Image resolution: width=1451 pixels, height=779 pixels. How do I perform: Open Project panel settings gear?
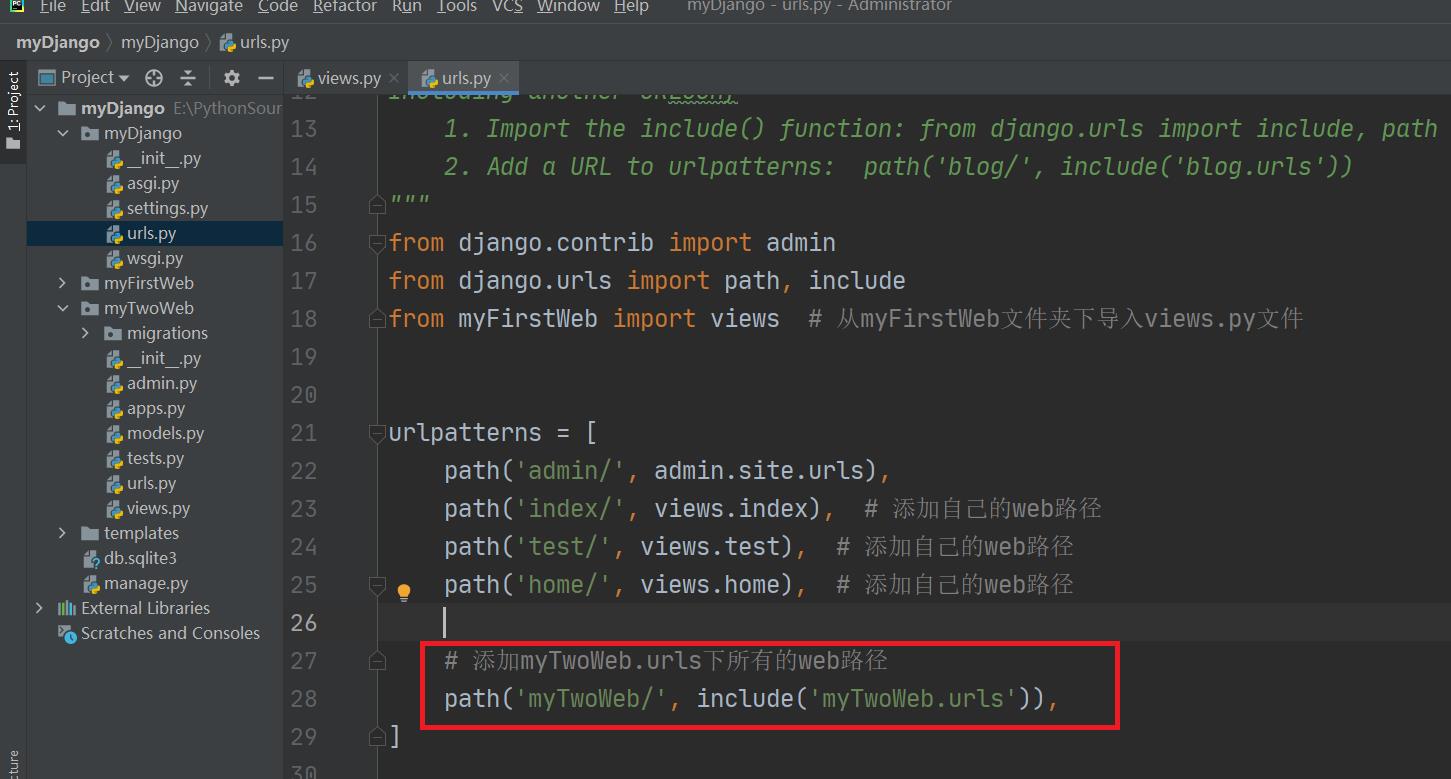point(232,78)
